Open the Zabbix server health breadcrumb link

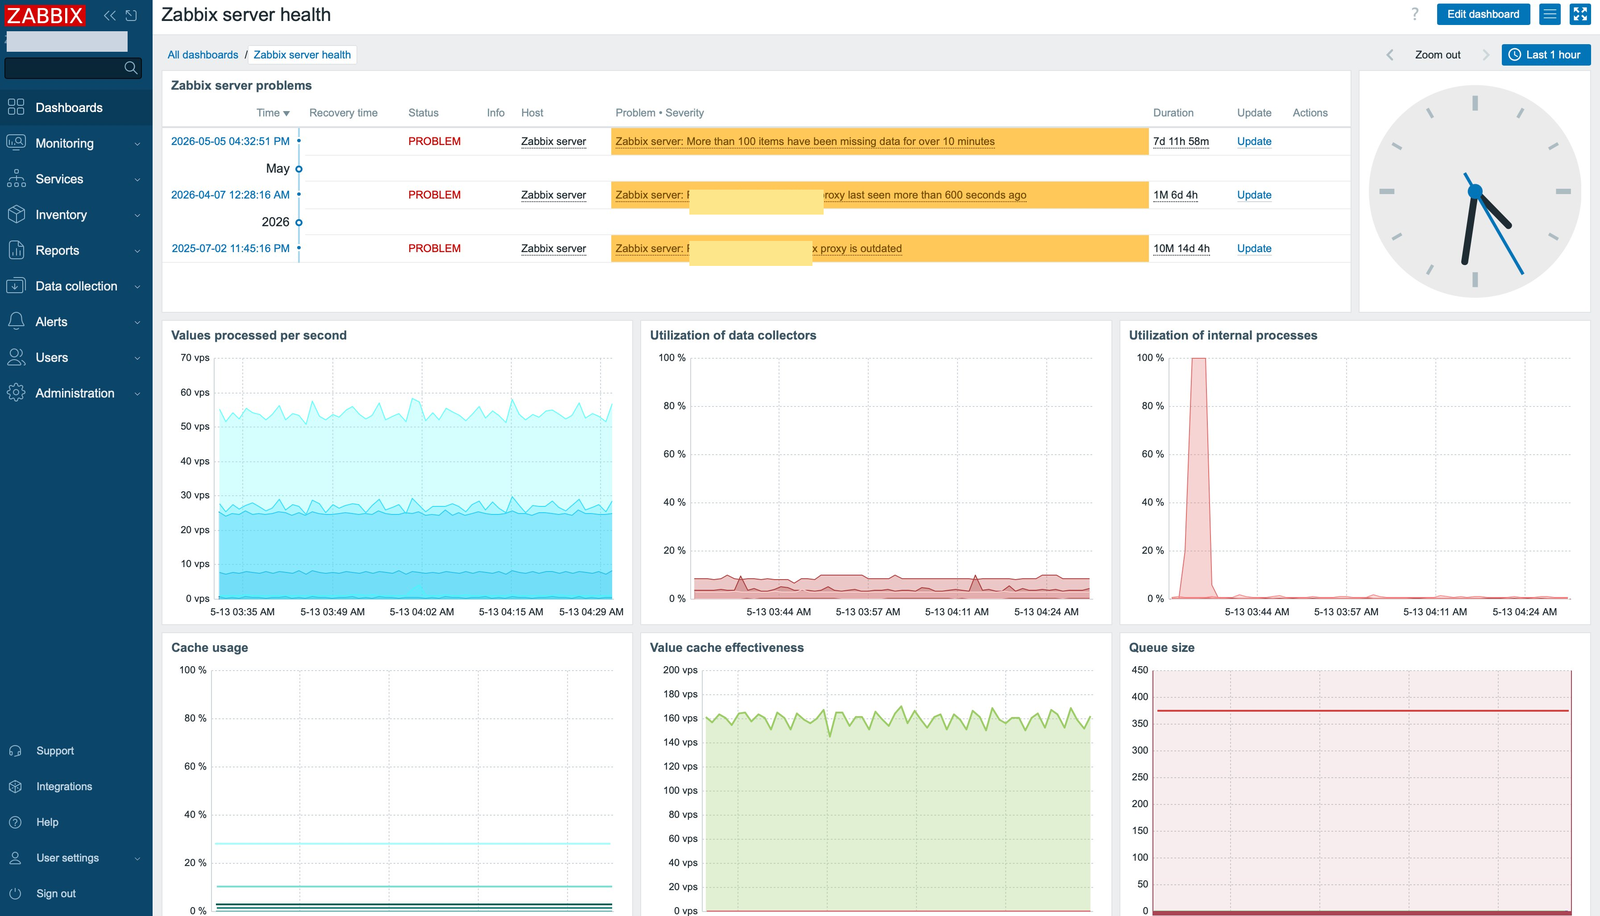pos(302,55)
